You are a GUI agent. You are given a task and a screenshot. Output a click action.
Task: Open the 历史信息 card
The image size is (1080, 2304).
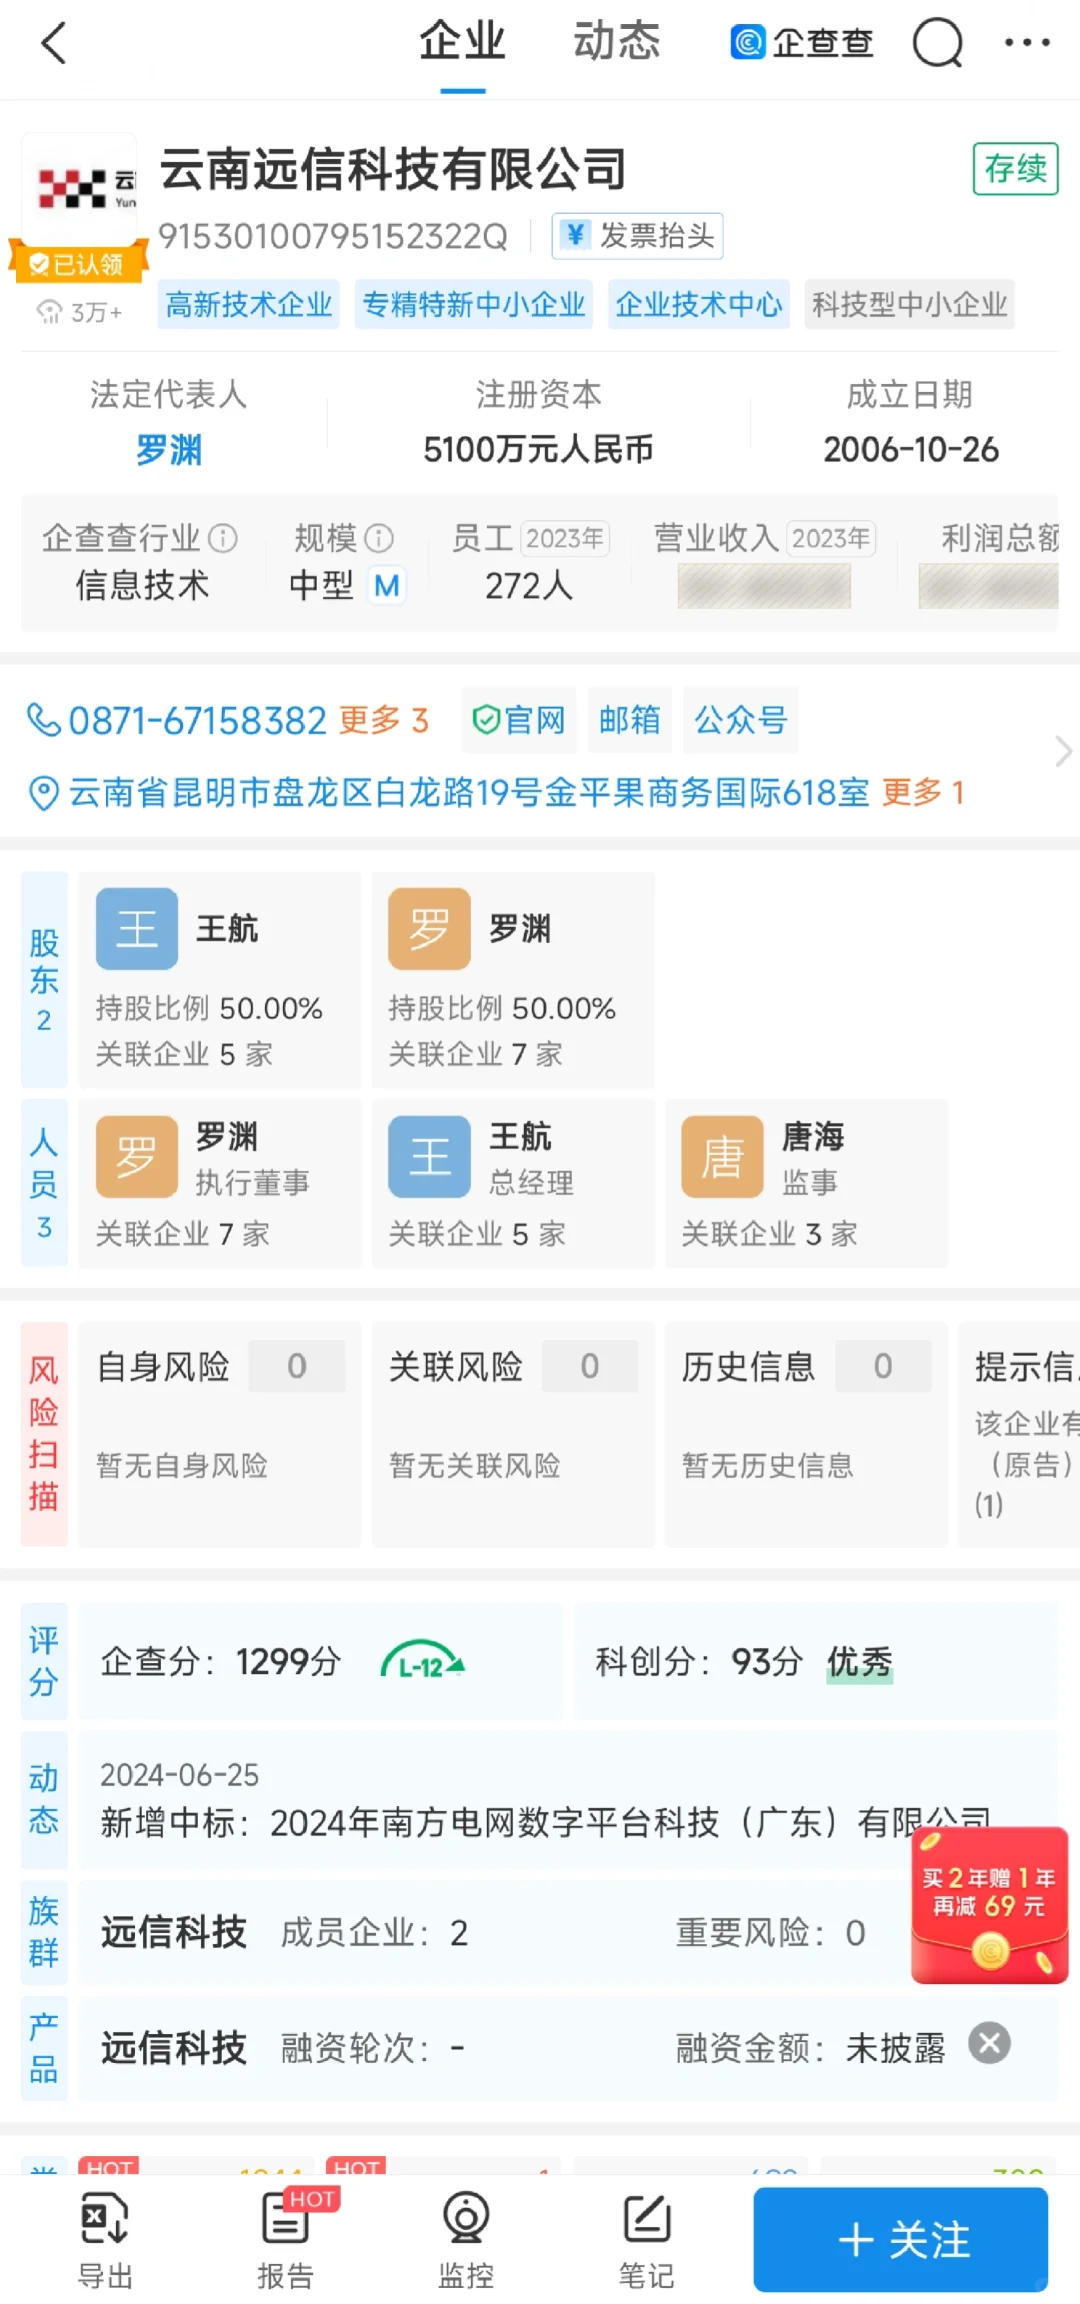pyautogui.click(x=806, y=1434)
